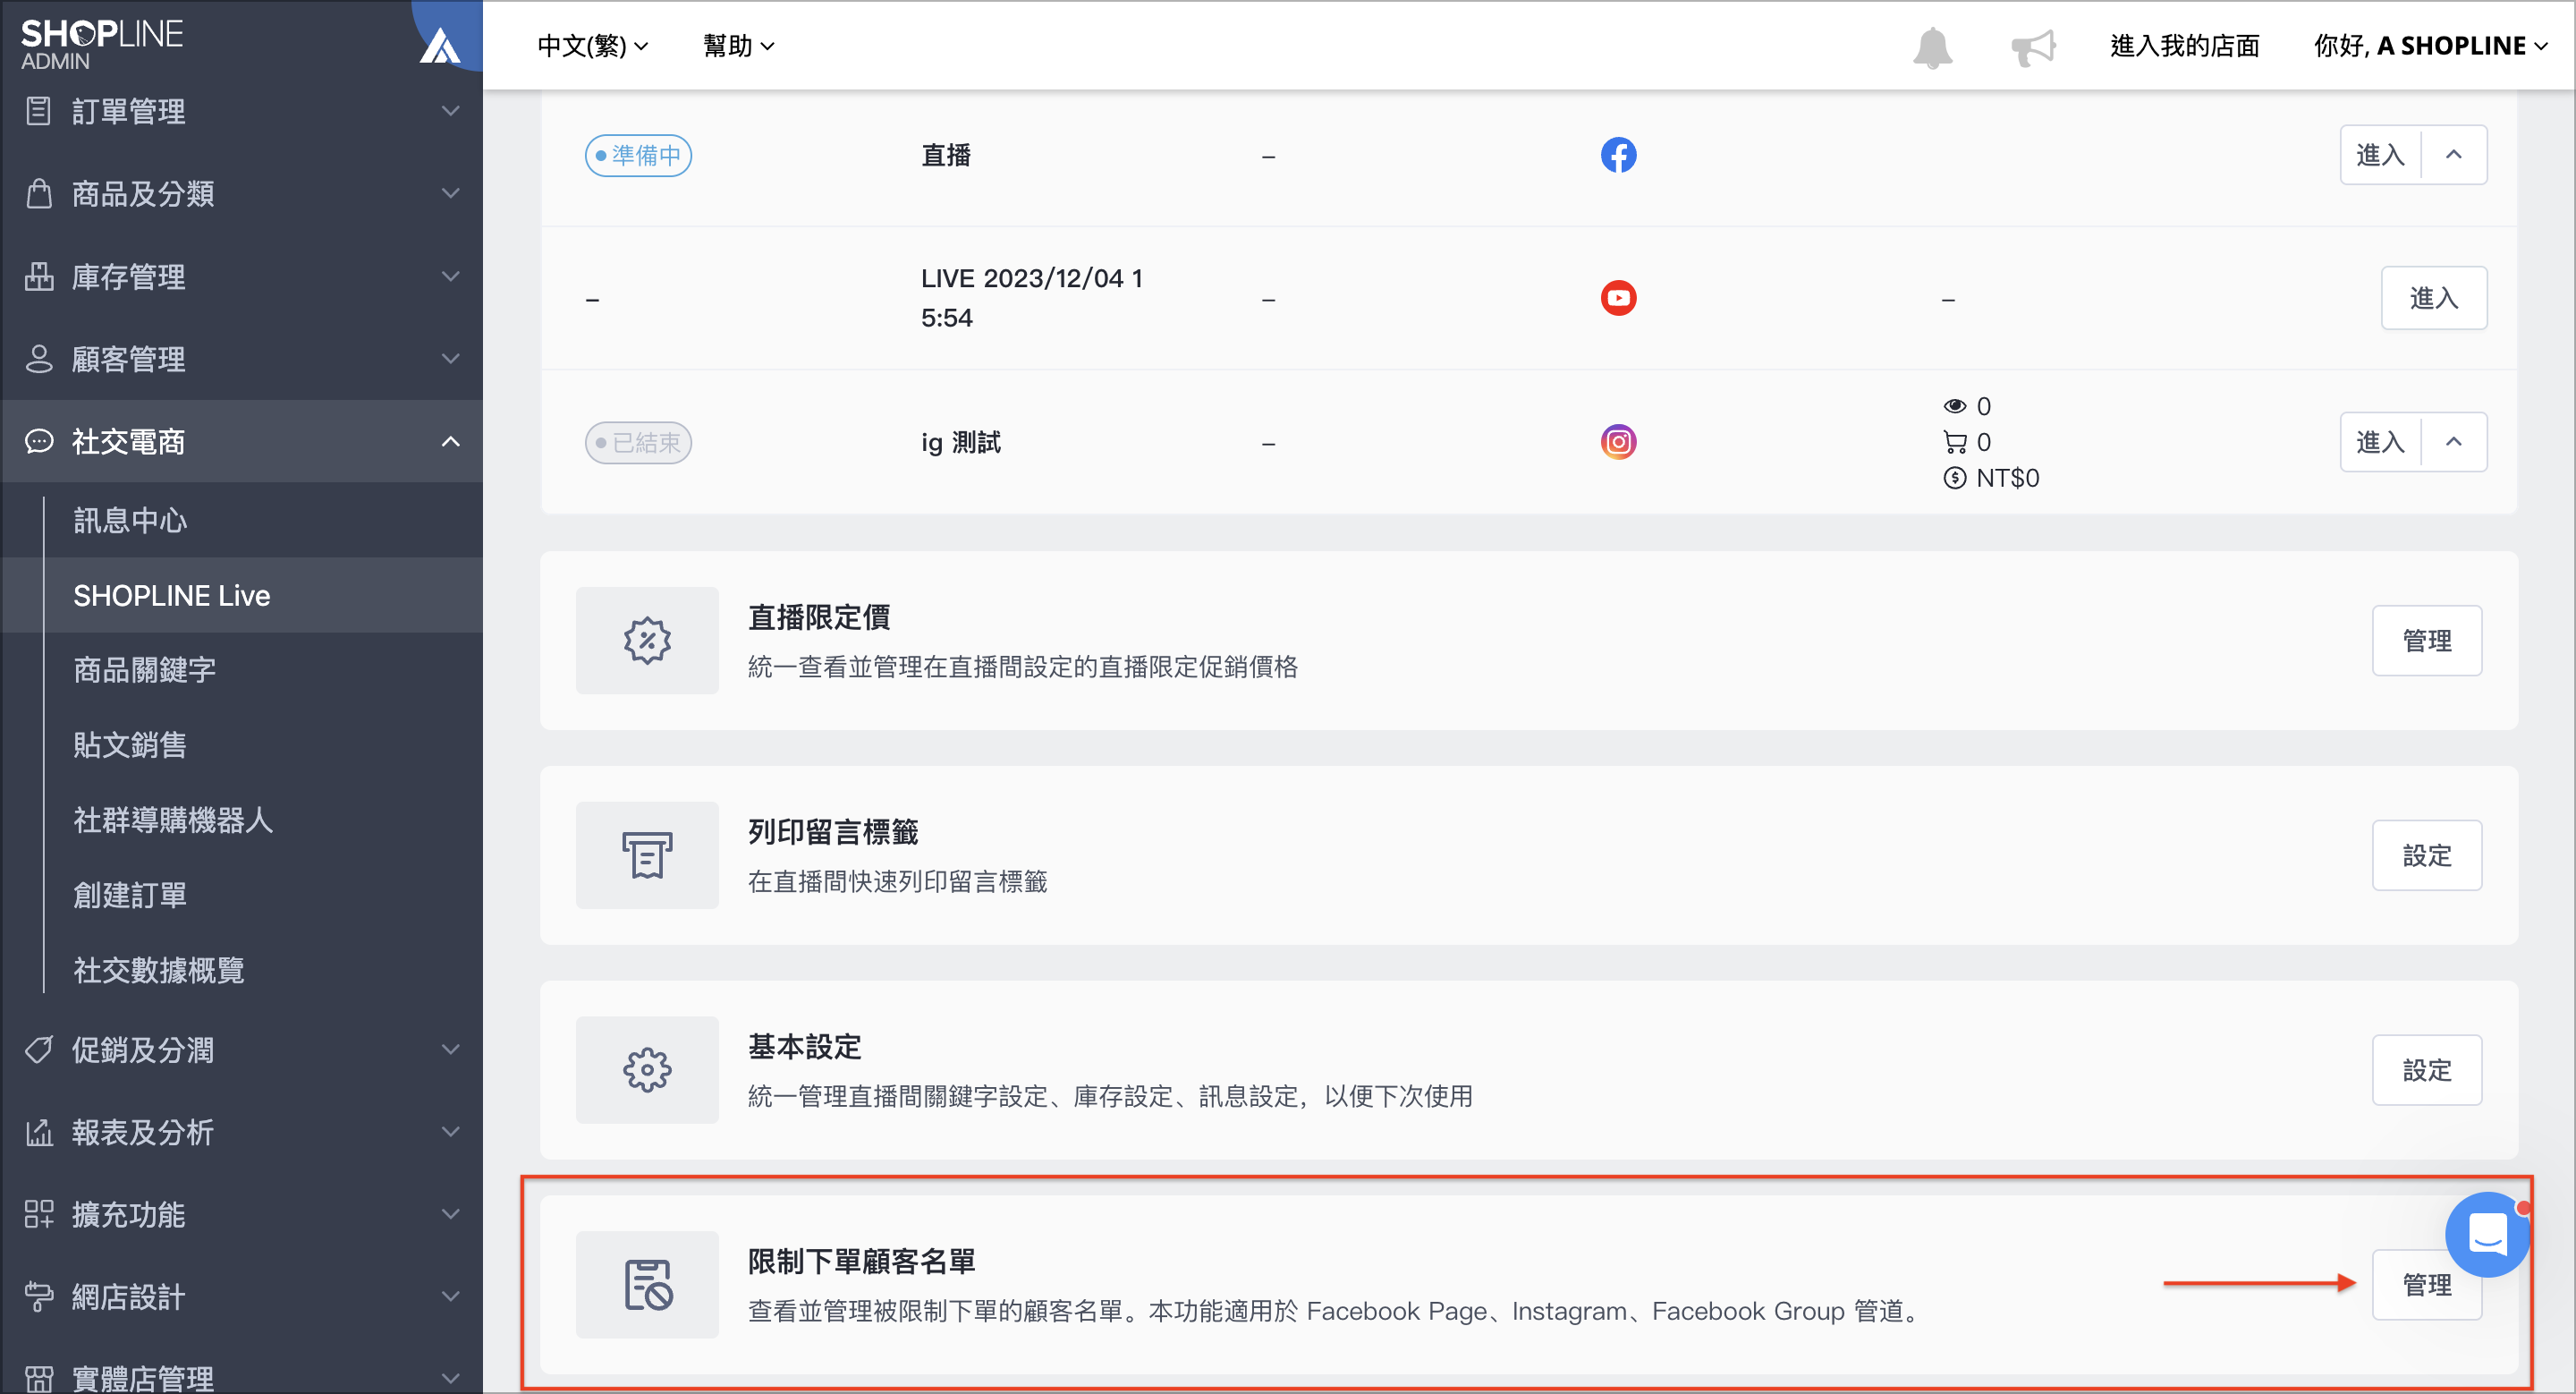Click 設定 for 列印留言標籤
Image resolution: width=2576 pixels, height=1394 pixels.
click(2426, 856)
